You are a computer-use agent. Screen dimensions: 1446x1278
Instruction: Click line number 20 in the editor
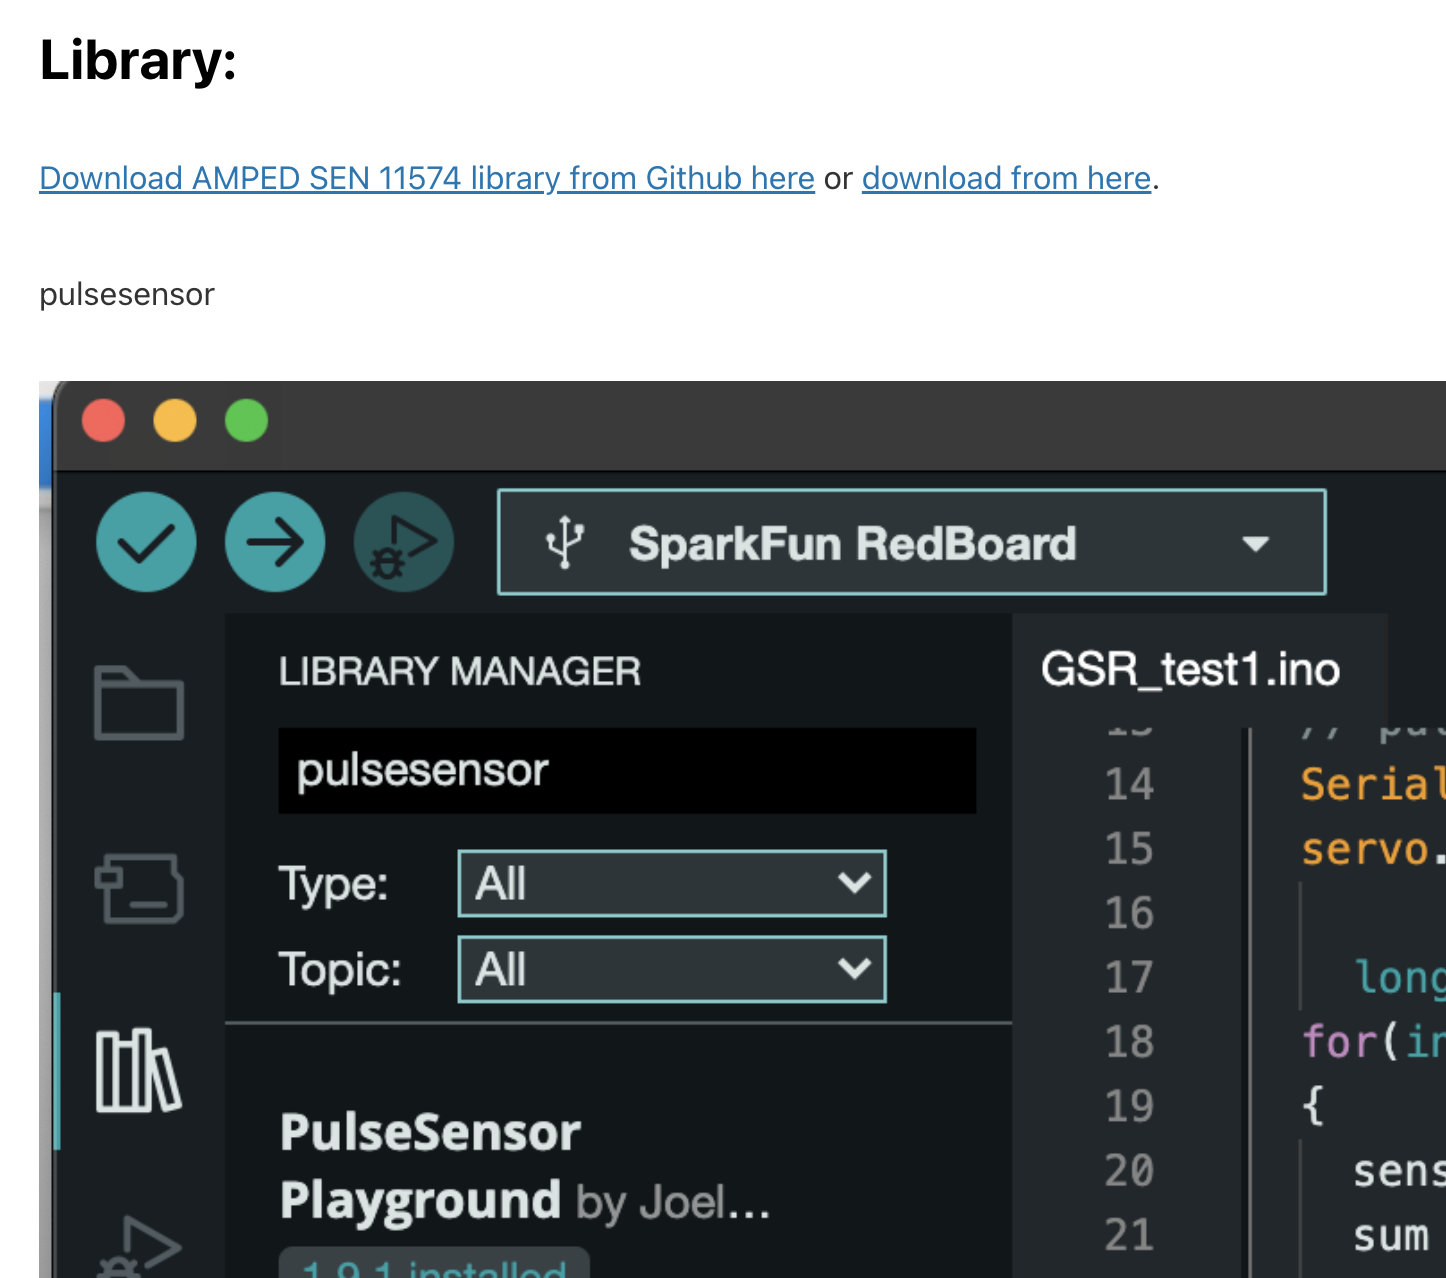tap(1129, 1170)
